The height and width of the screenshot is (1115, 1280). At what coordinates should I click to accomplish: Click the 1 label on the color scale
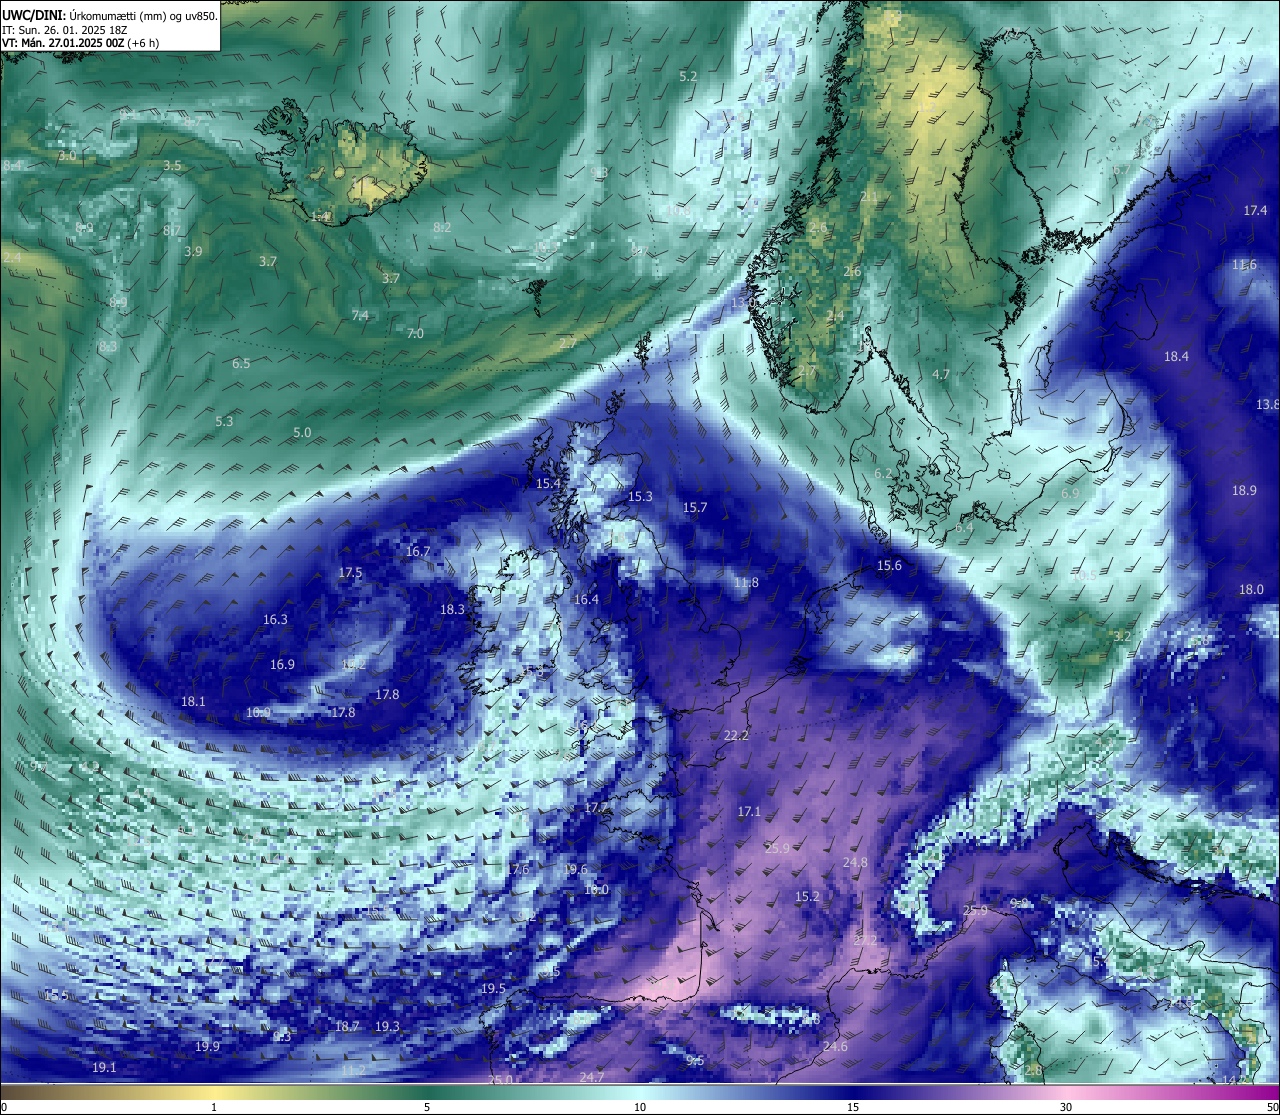coord(214,1107)
